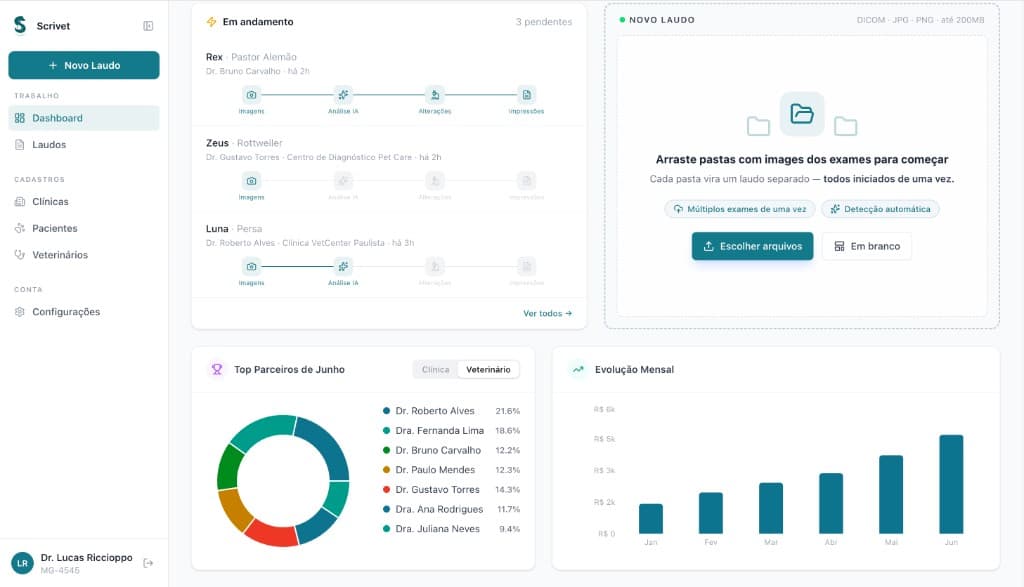Click the Configurações gear icon

[x=20, y=312]
